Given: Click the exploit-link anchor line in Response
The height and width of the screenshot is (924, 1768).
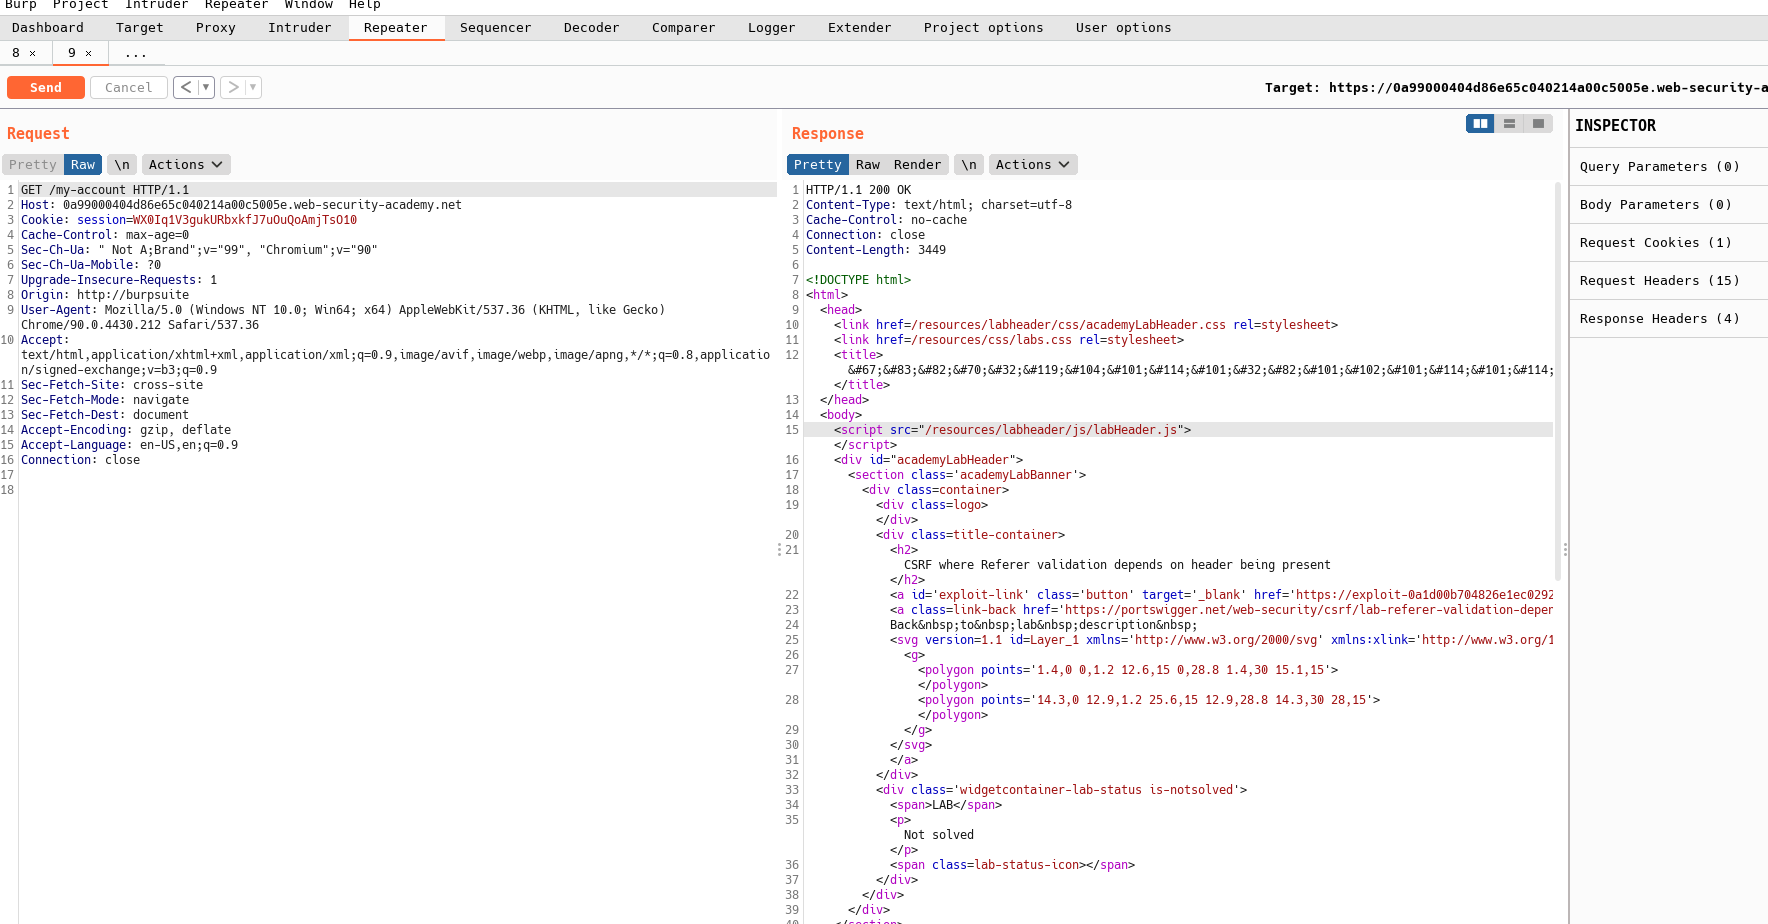Looking at the screenshot, I should pyautogui.click(x=1222, y=595).
